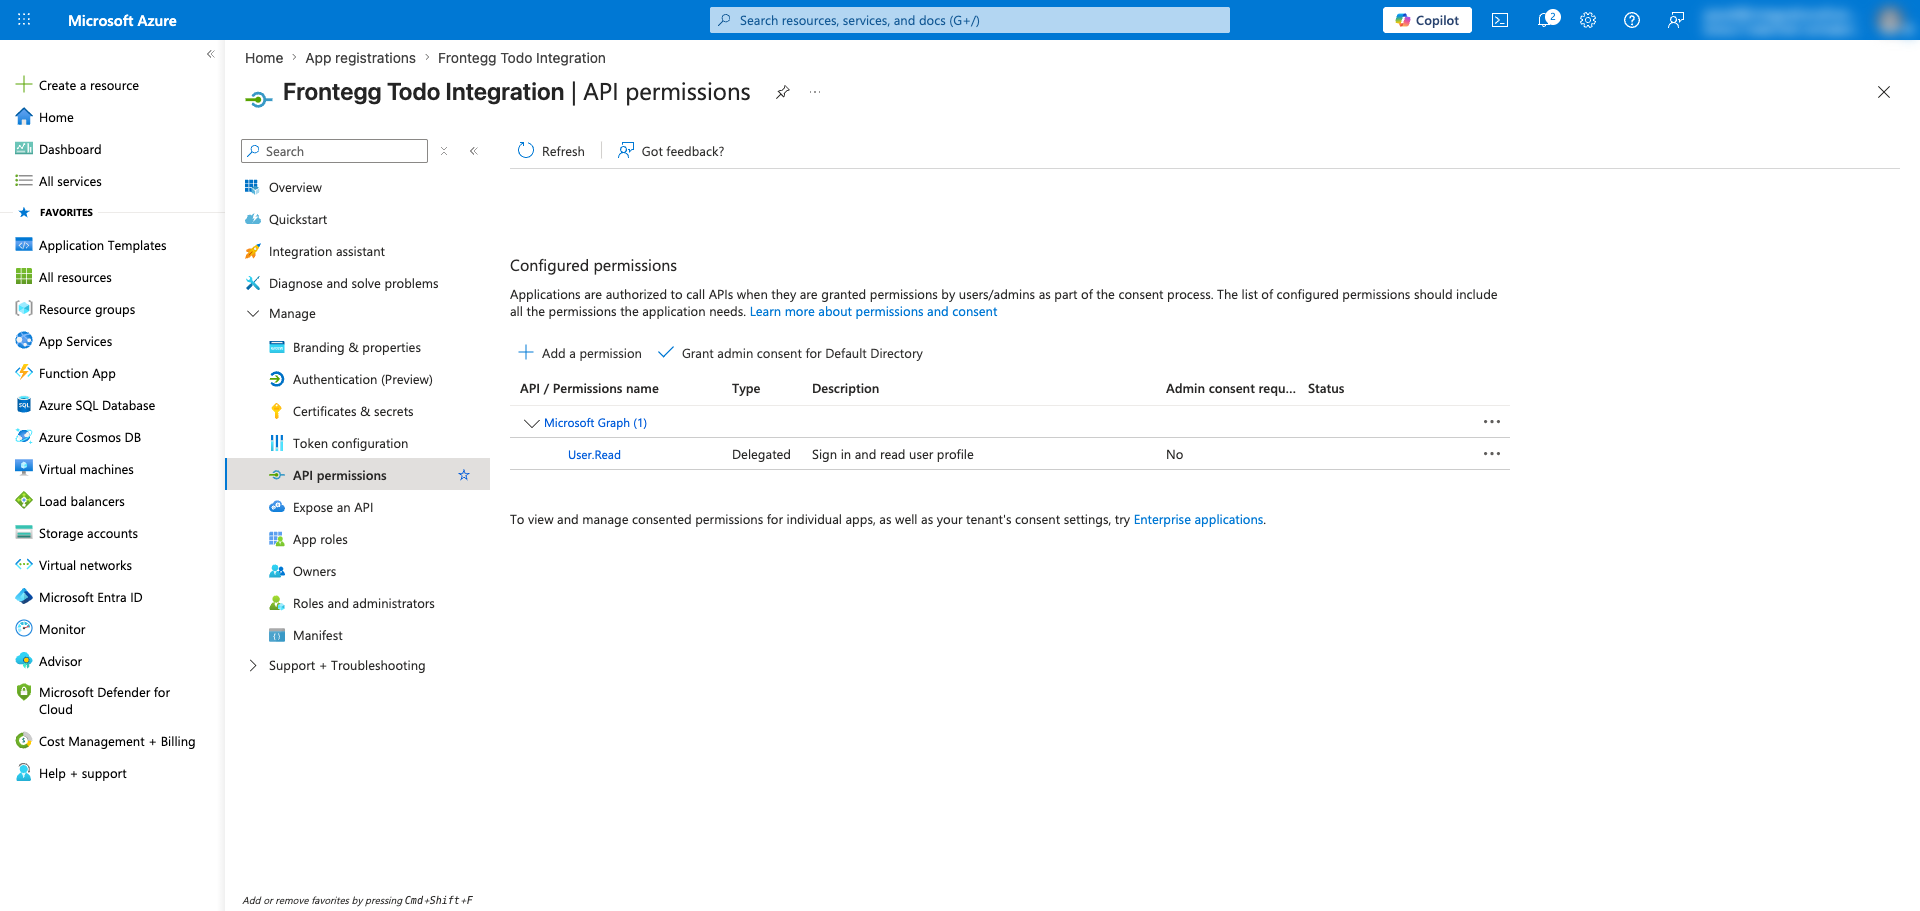The width and height of the screenshot is (1920, 911).
Task: Click the resource menu Search field
Action: 334,151
